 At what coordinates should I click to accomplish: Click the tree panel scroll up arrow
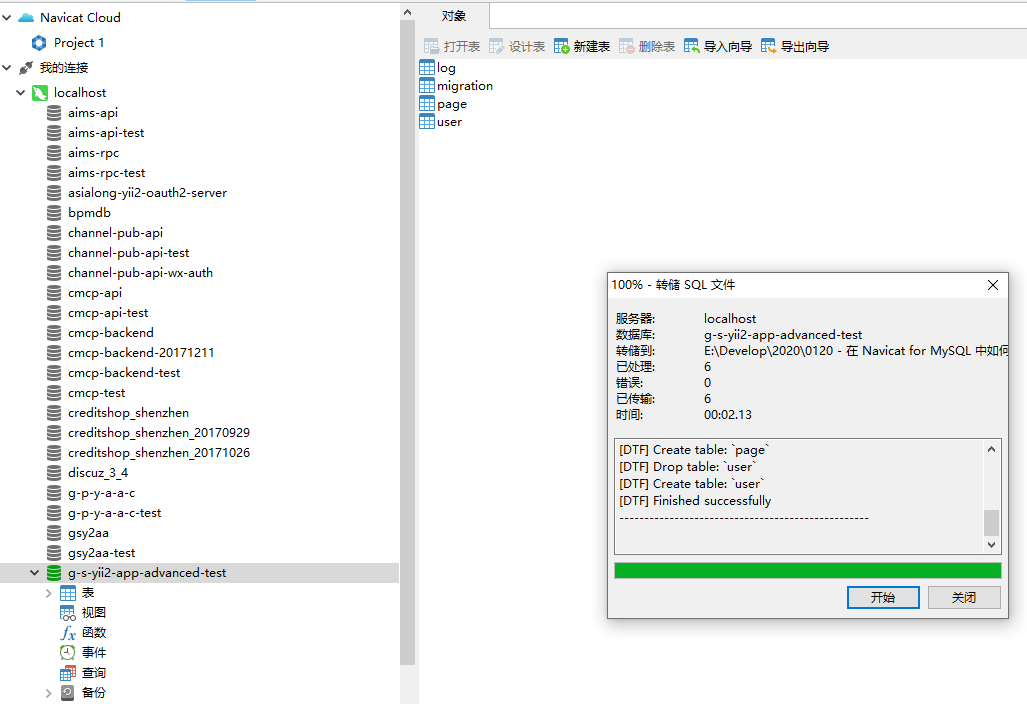tap(407, 12)
